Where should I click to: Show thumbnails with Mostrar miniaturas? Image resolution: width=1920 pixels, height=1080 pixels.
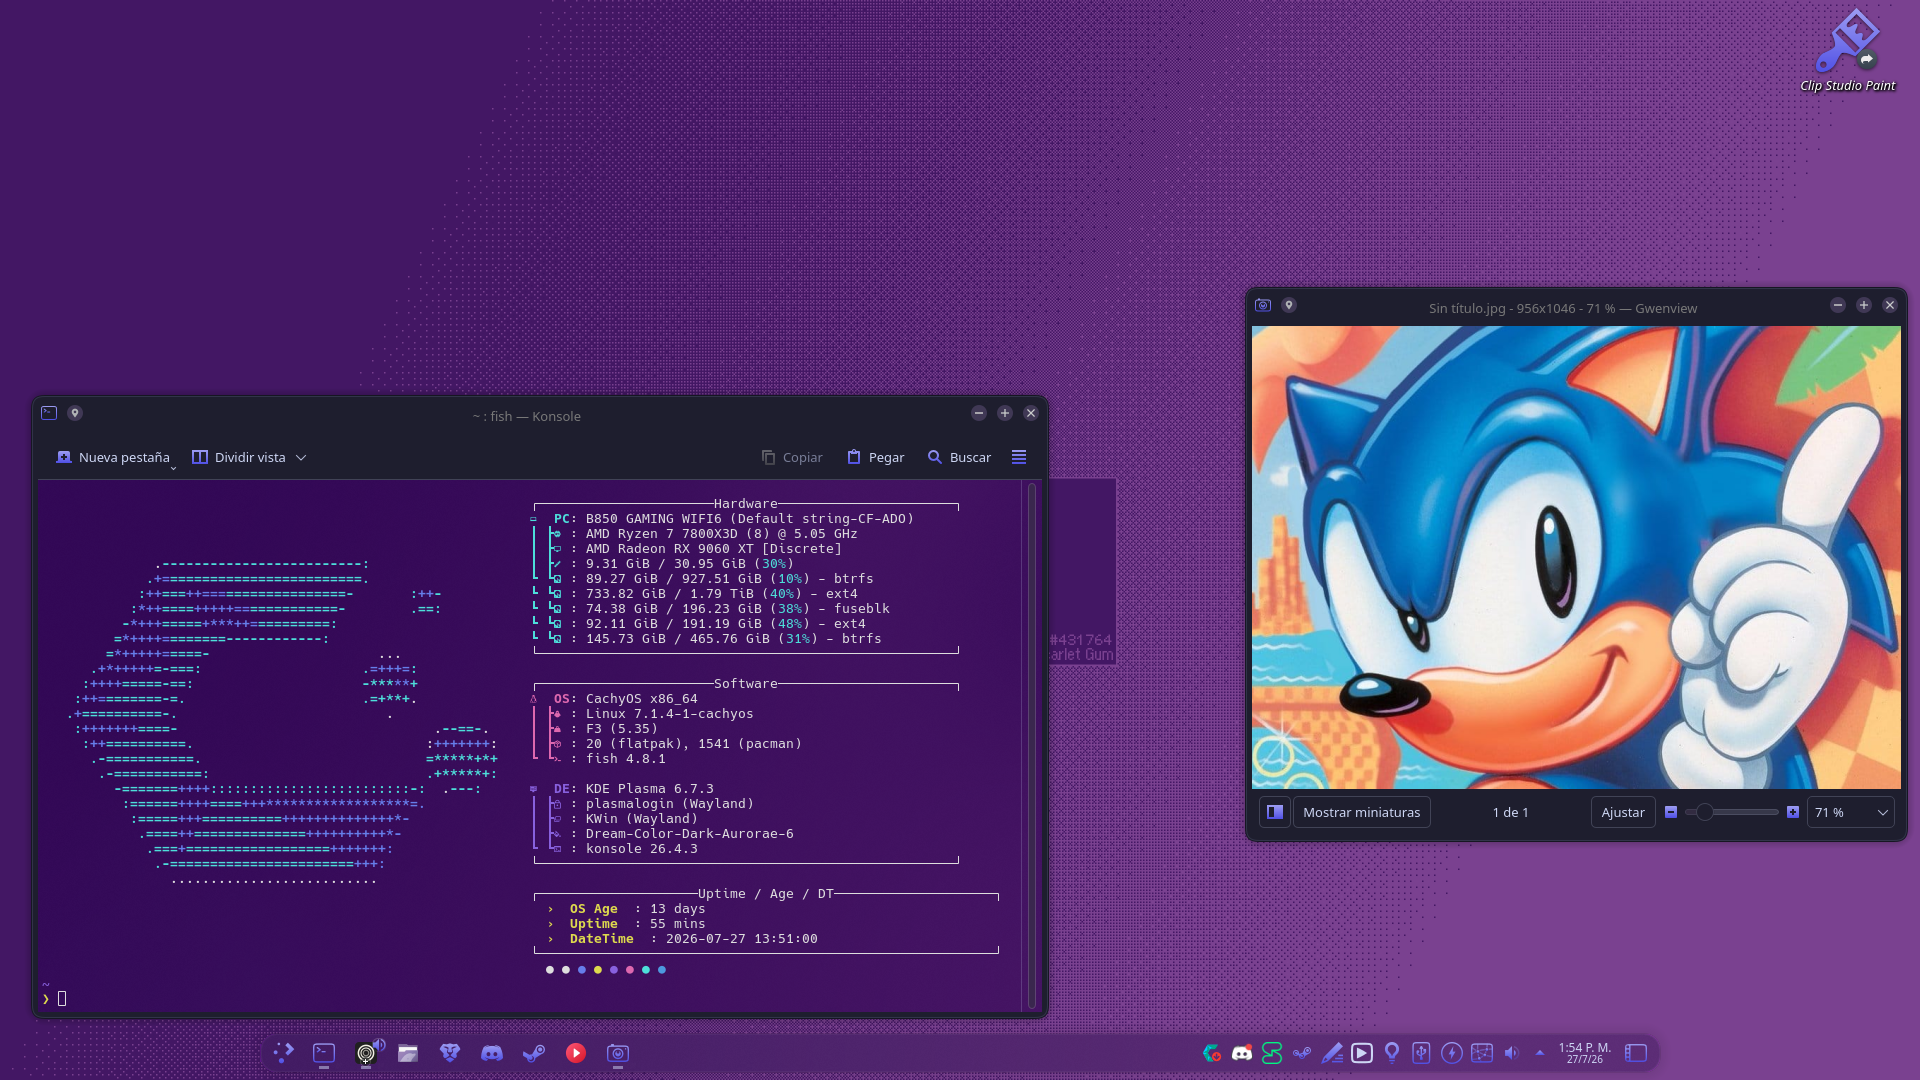pyautogui.click(x=1361, y=812)
